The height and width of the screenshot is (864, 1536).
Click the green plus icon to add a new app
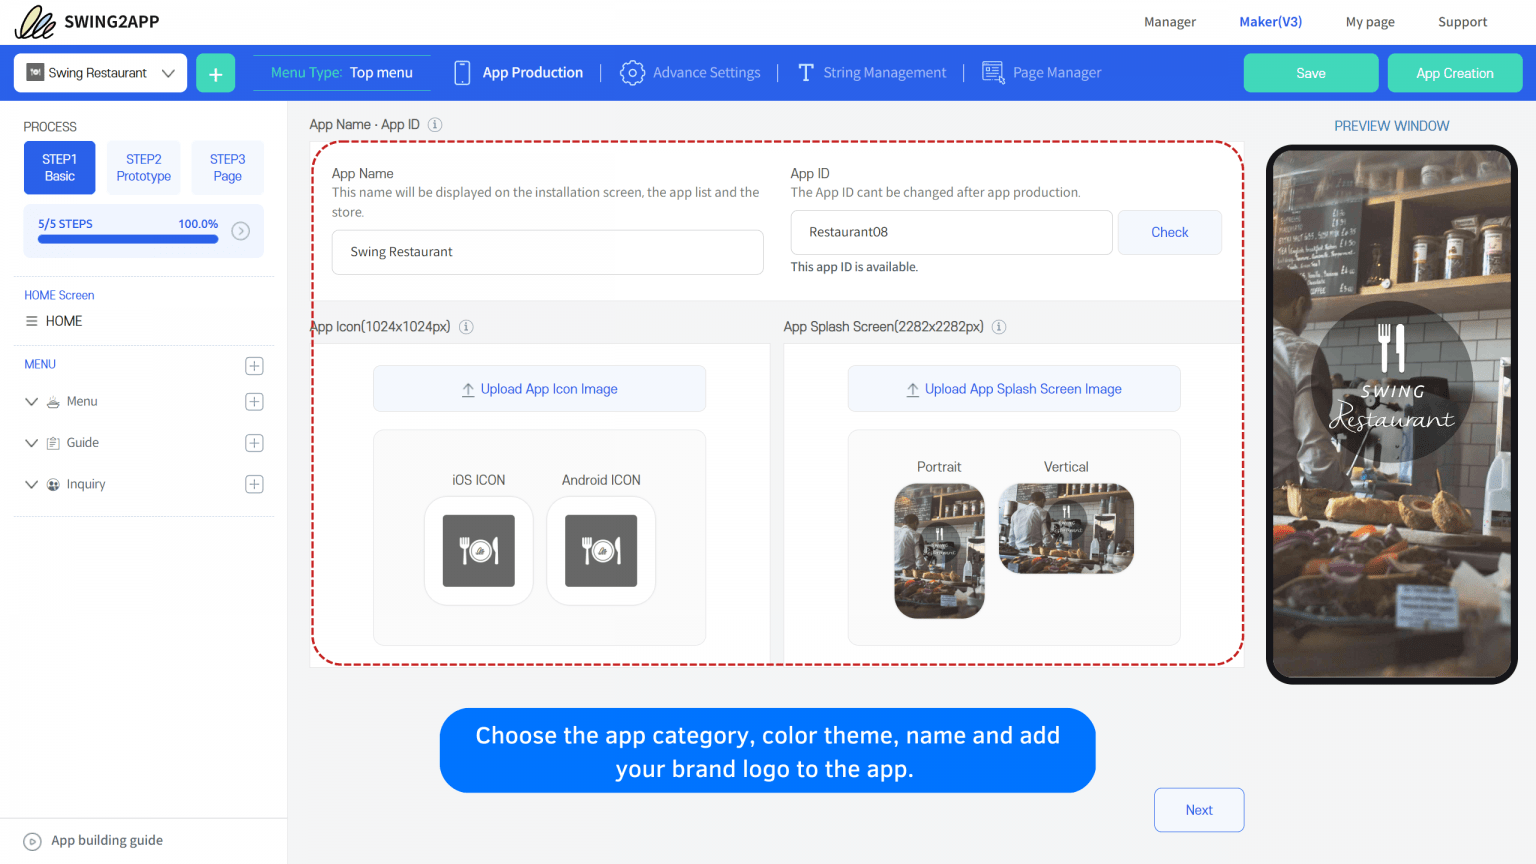pos(215,72)
